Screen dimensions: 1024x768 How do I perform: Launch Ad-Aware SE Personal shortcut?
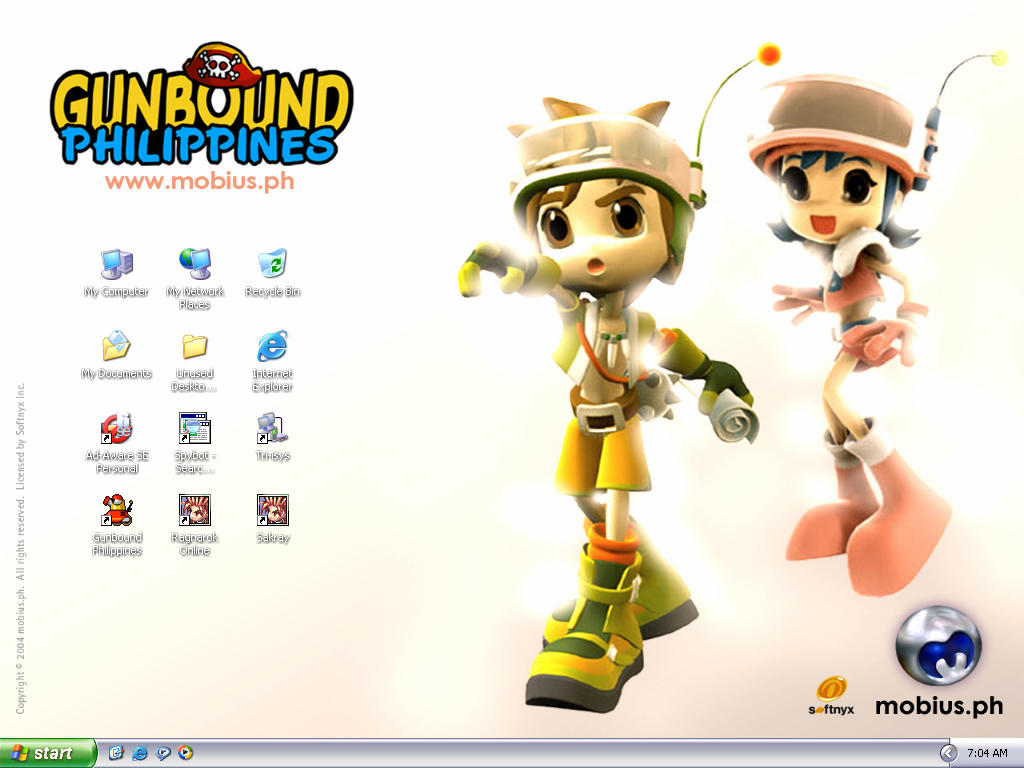(116, 428)
